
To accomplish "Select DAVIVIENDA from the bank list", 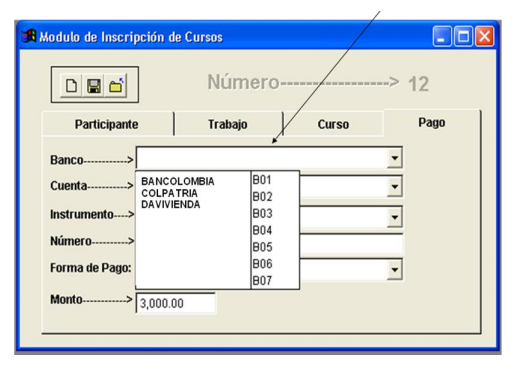I will point(171,204).
